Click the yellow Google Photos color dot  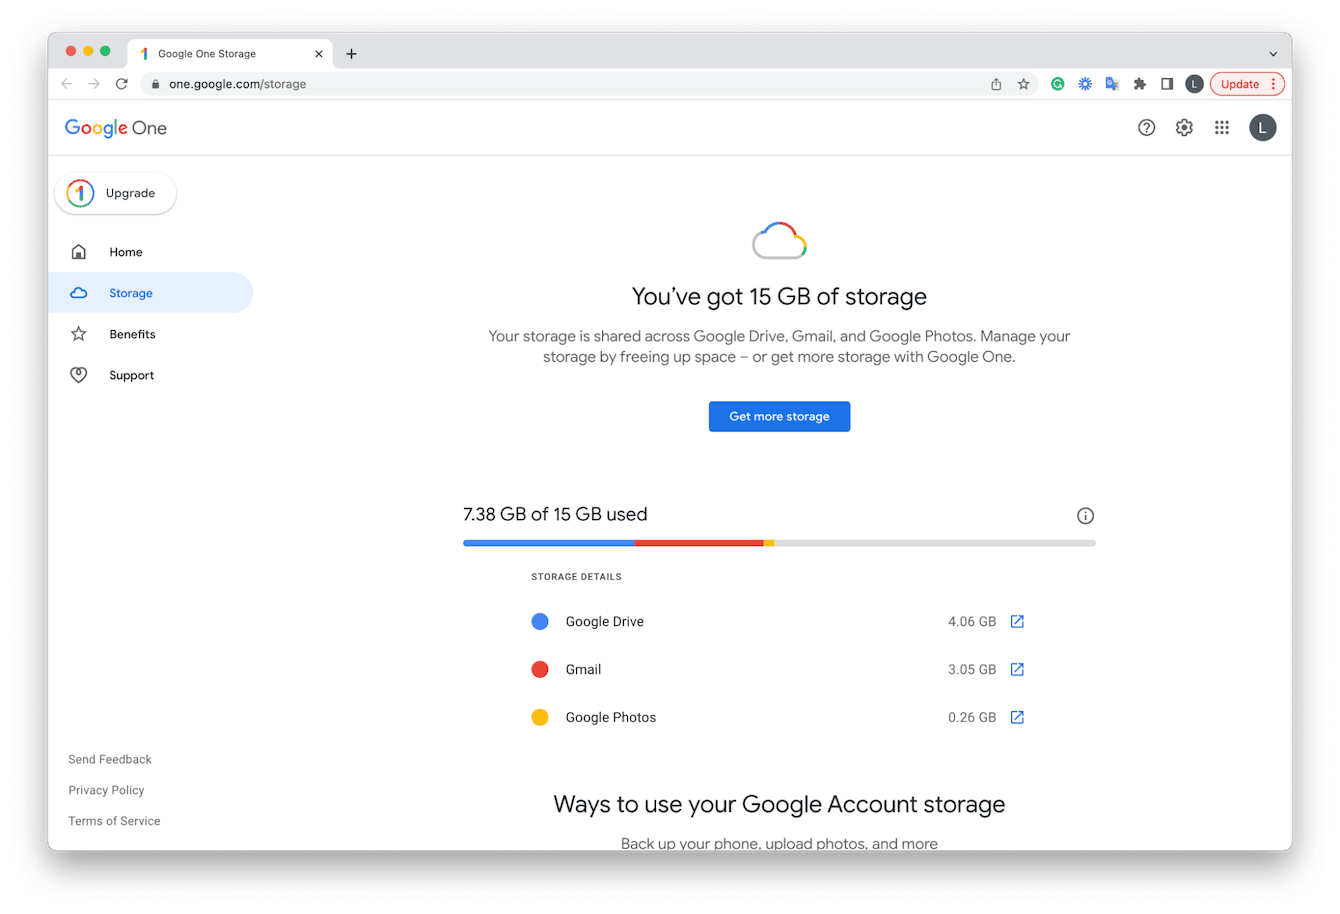tap(540, 717)
